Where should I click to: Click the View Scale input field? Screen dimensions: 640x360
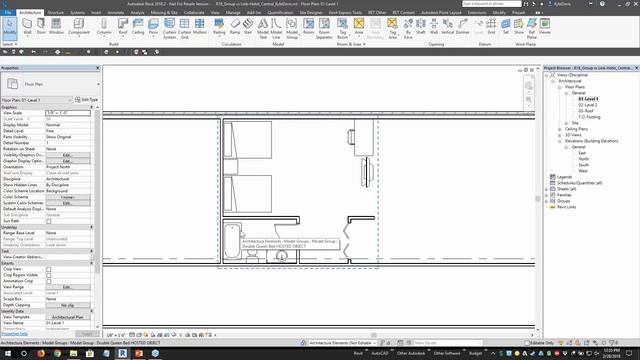tap(68, 113)
